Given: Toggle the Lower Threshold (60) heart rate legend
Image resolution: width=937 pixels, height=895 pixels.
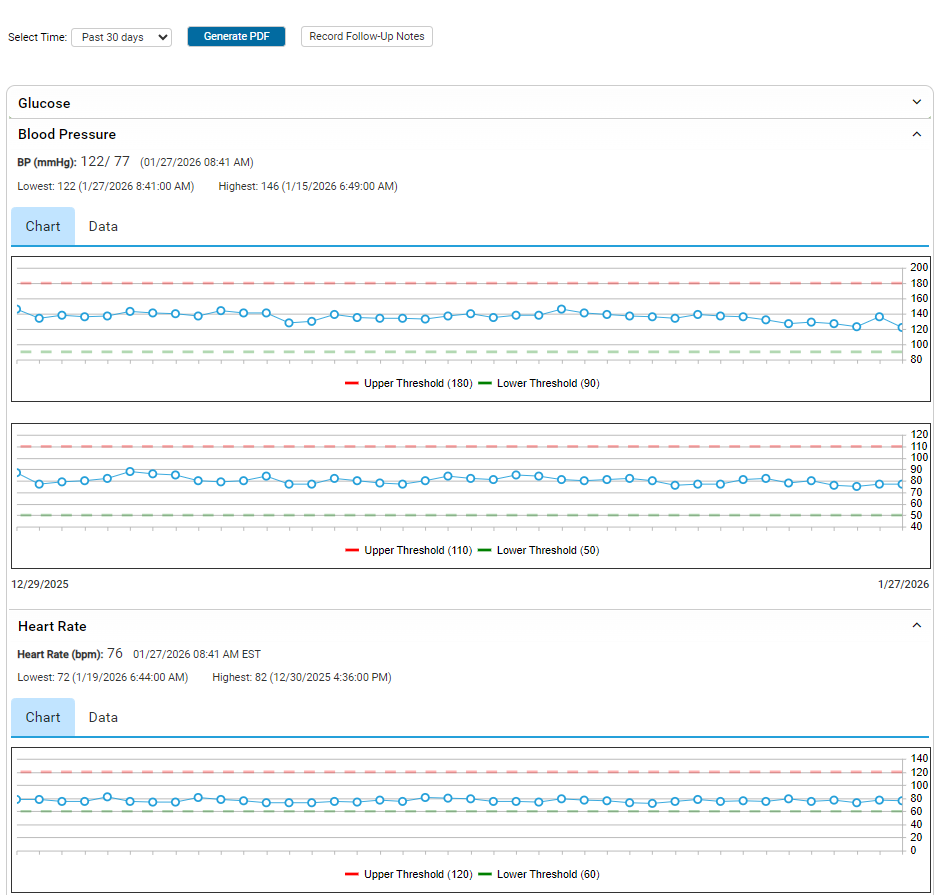Looking at the screenshot, I should pos(539,874).
